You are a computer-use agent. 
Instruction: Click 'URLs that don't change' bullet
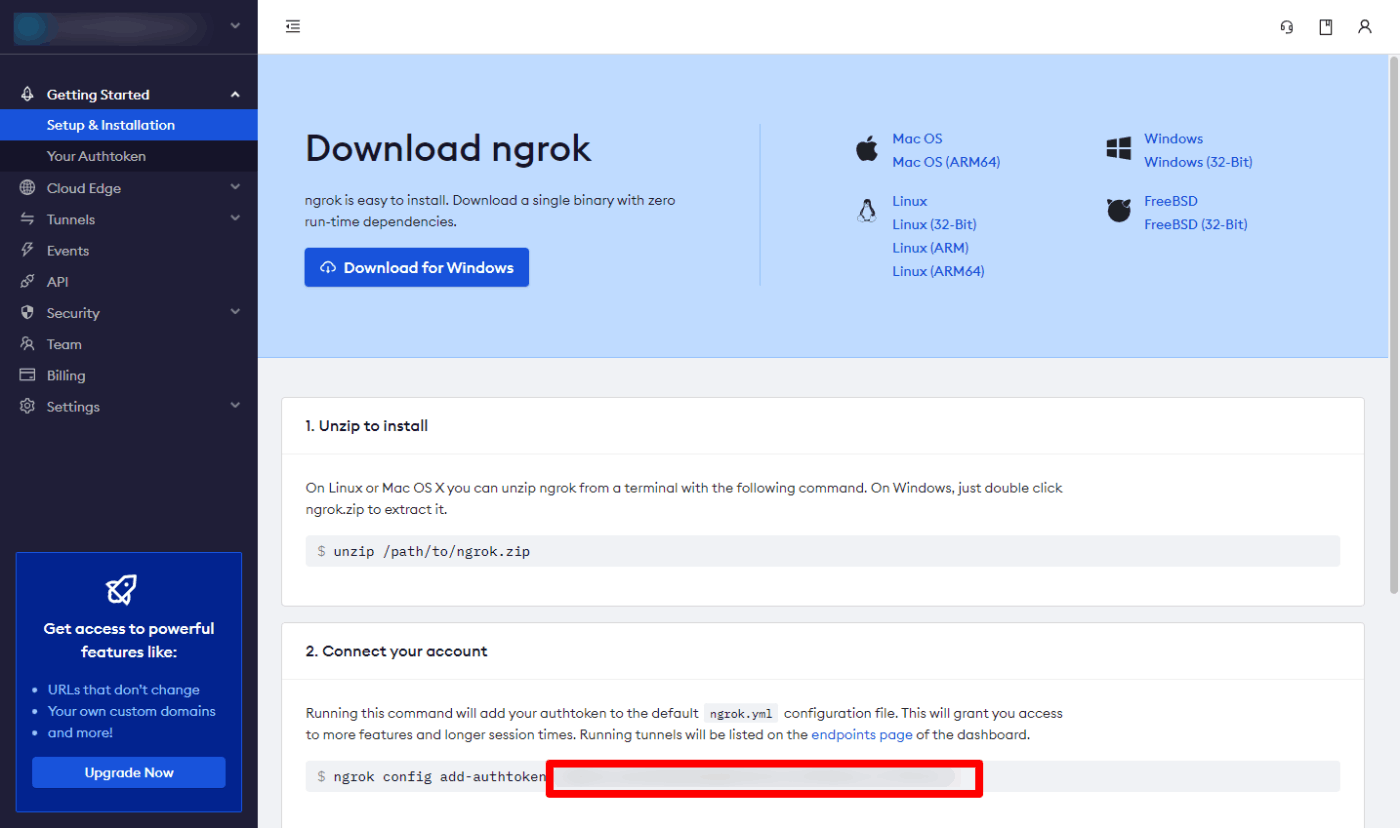pyautogui.click(x=124, y=690)
